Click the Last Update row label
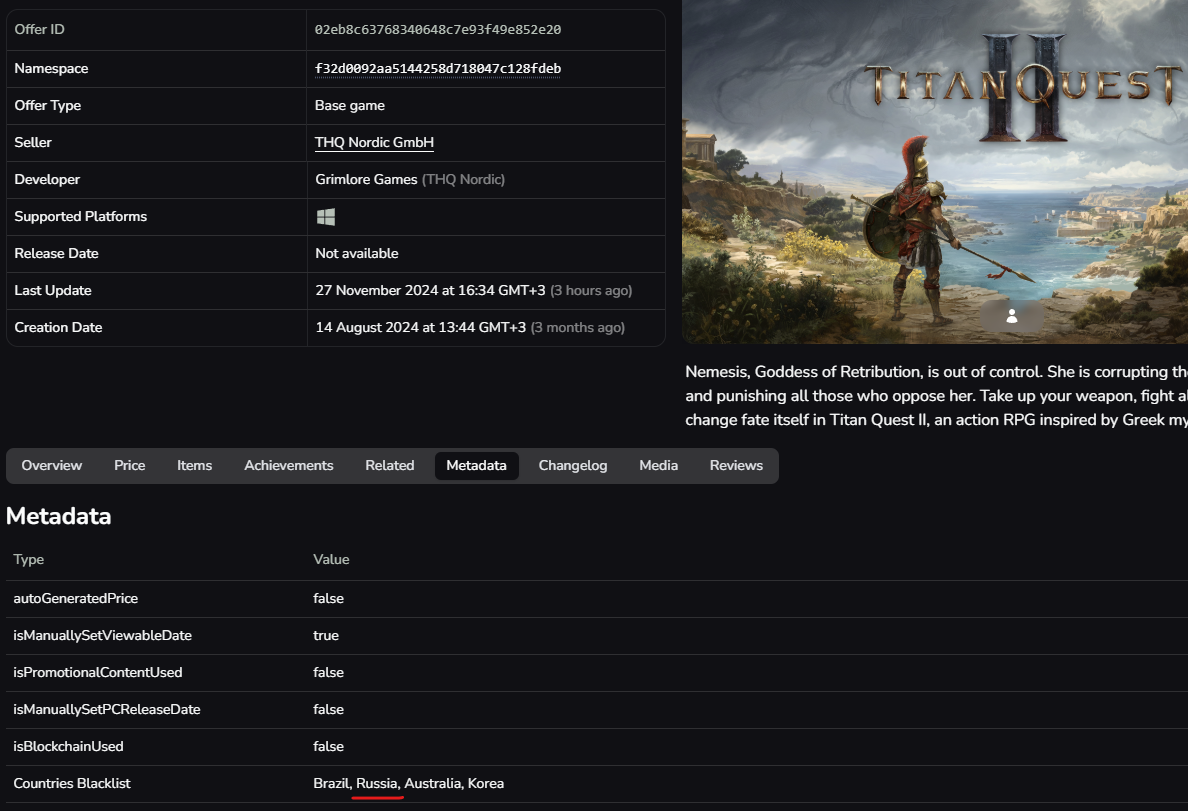Screen dimensions: 1188x811 (x=53, y=291)
